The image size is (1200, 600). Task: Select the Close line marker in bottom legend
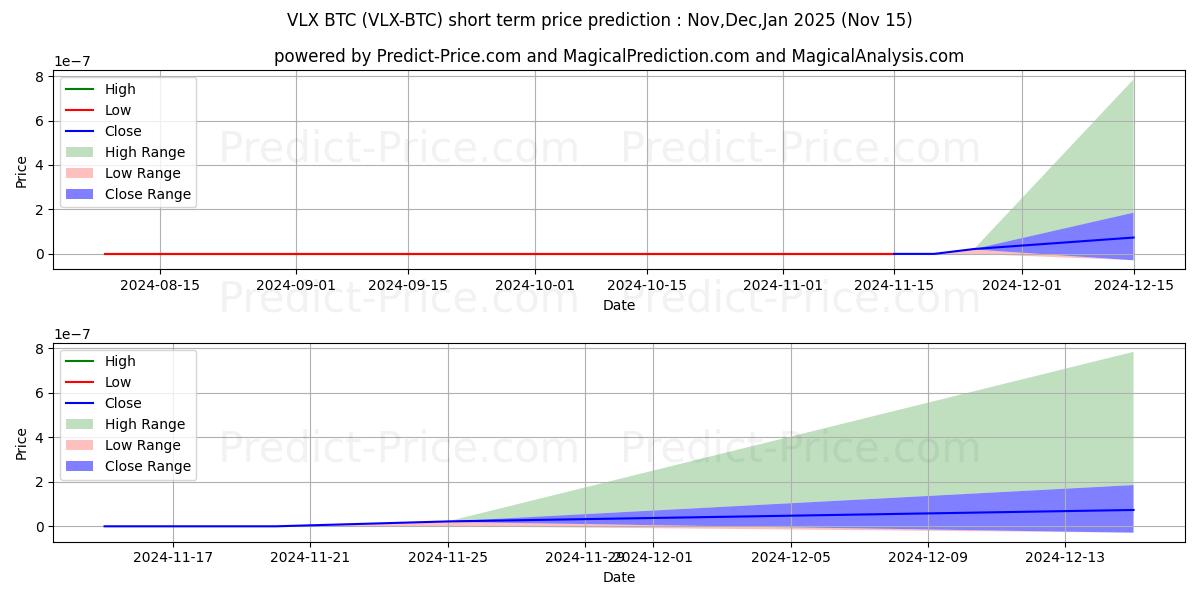click(x=81, y=404)
